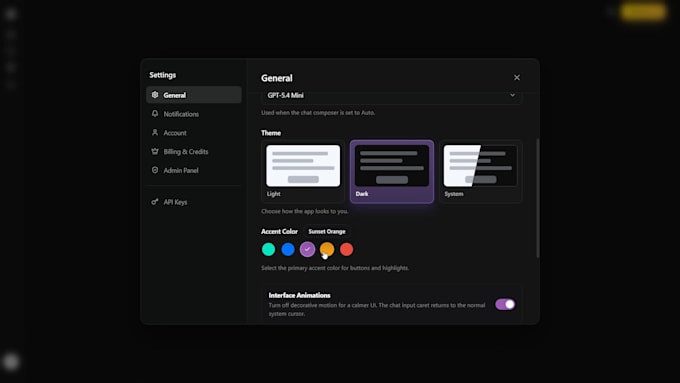
Task: Click the basket icon beside Billing & Credits
Action: click(155, 151)
